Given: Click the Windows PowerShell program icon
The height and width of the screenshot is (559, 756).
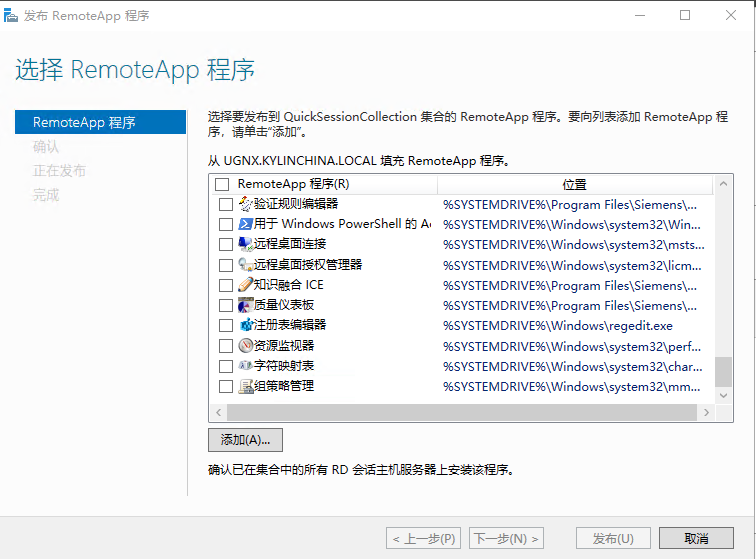Looking at the screenshot, I should tap(245, 224).
